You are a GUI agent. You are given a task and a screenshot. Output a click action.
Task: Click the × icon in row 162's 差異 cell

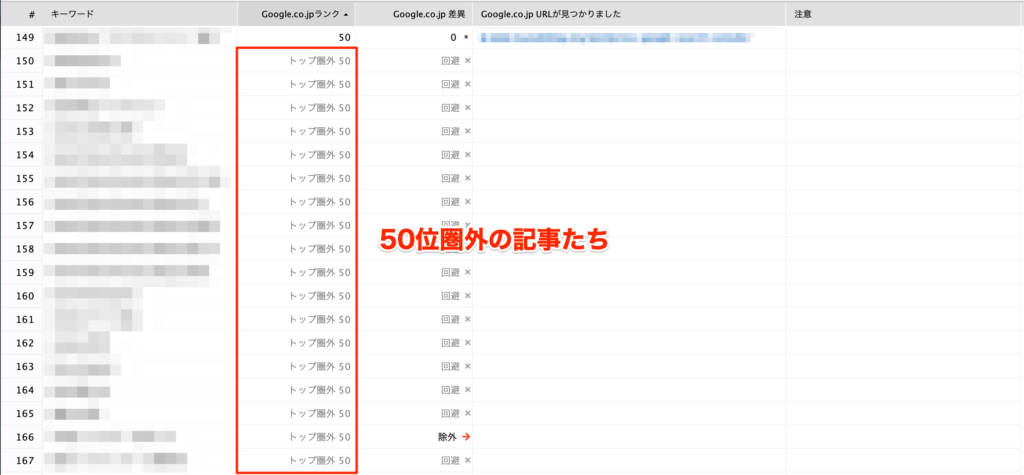(x=467, y=343)
